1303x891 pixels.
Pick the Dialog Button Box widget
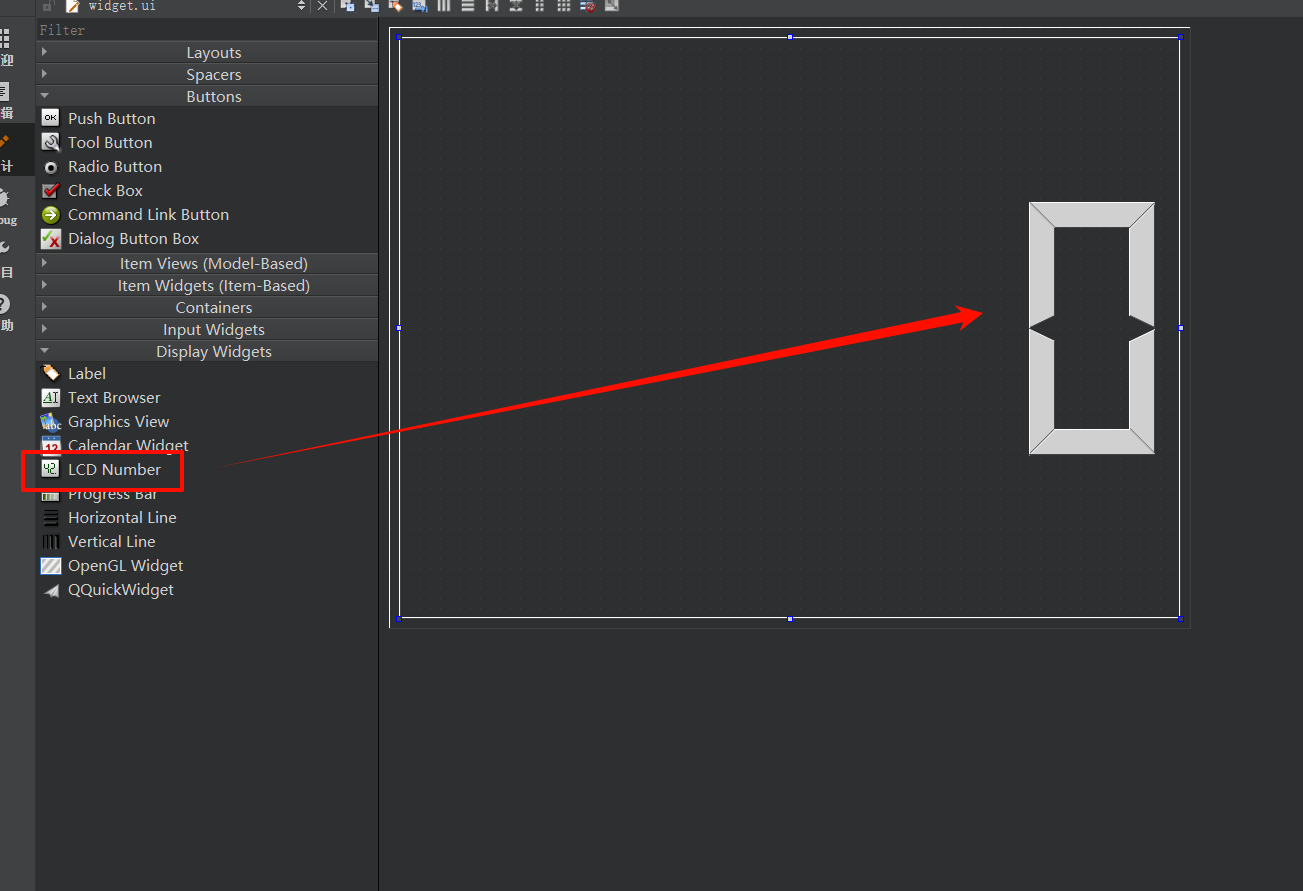[133, 239]
